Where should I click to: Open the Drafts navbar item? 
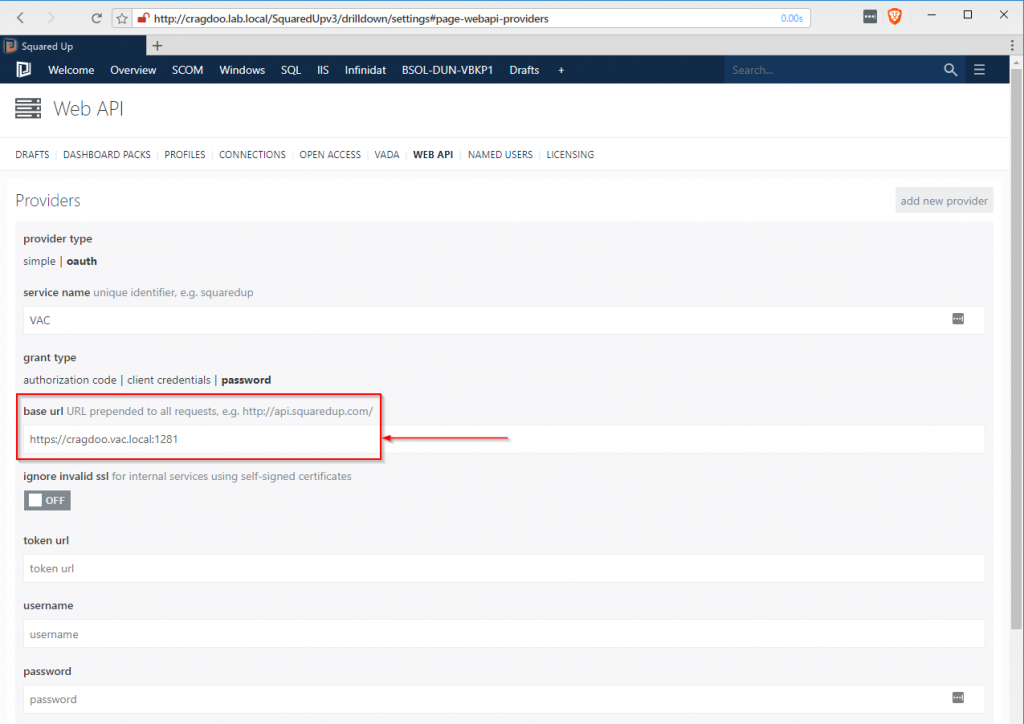[x=524, y=70]
